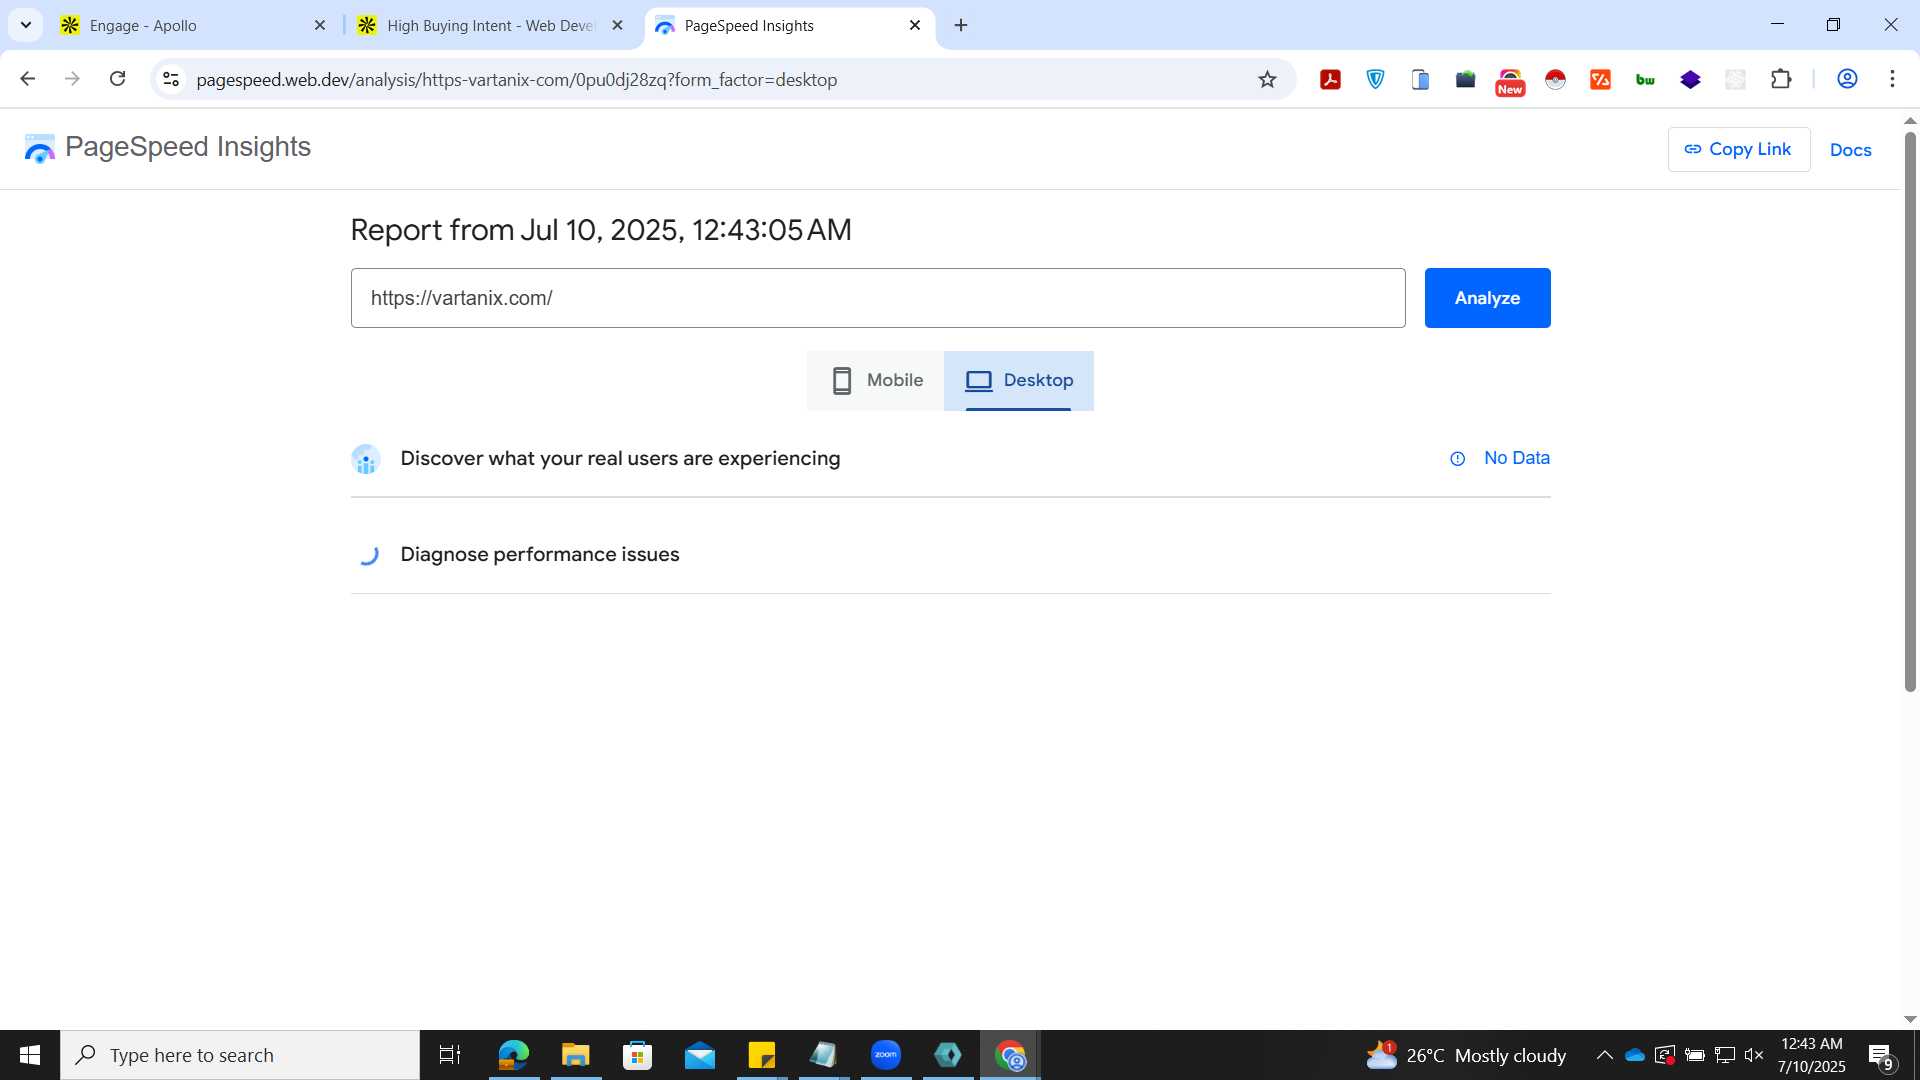Viewport: 1920px width, 1080px height.
Task: Click the taskbar search box
Action: 240,1055
